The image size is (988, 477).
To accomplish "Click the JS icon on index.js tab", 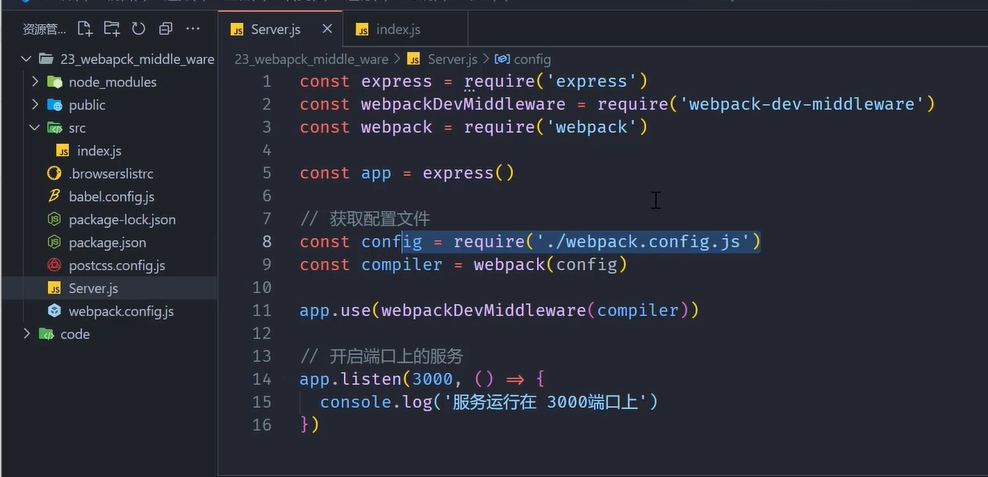I will click(362, 30).
